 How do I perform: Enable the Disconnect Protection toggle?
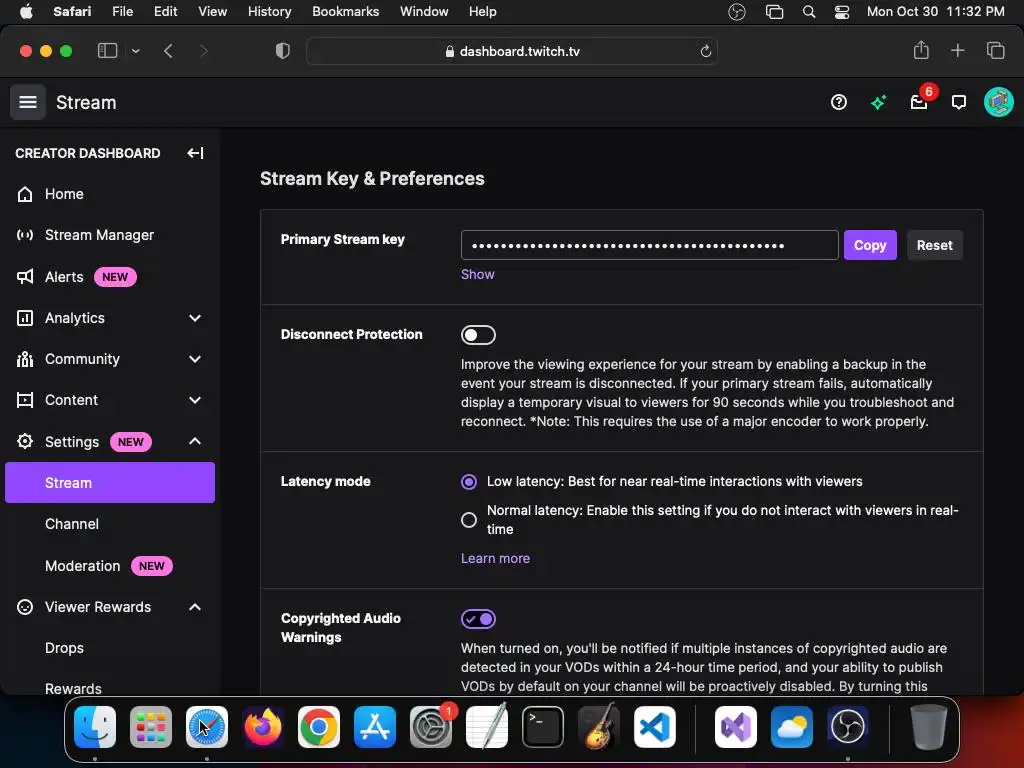point(478,335)
